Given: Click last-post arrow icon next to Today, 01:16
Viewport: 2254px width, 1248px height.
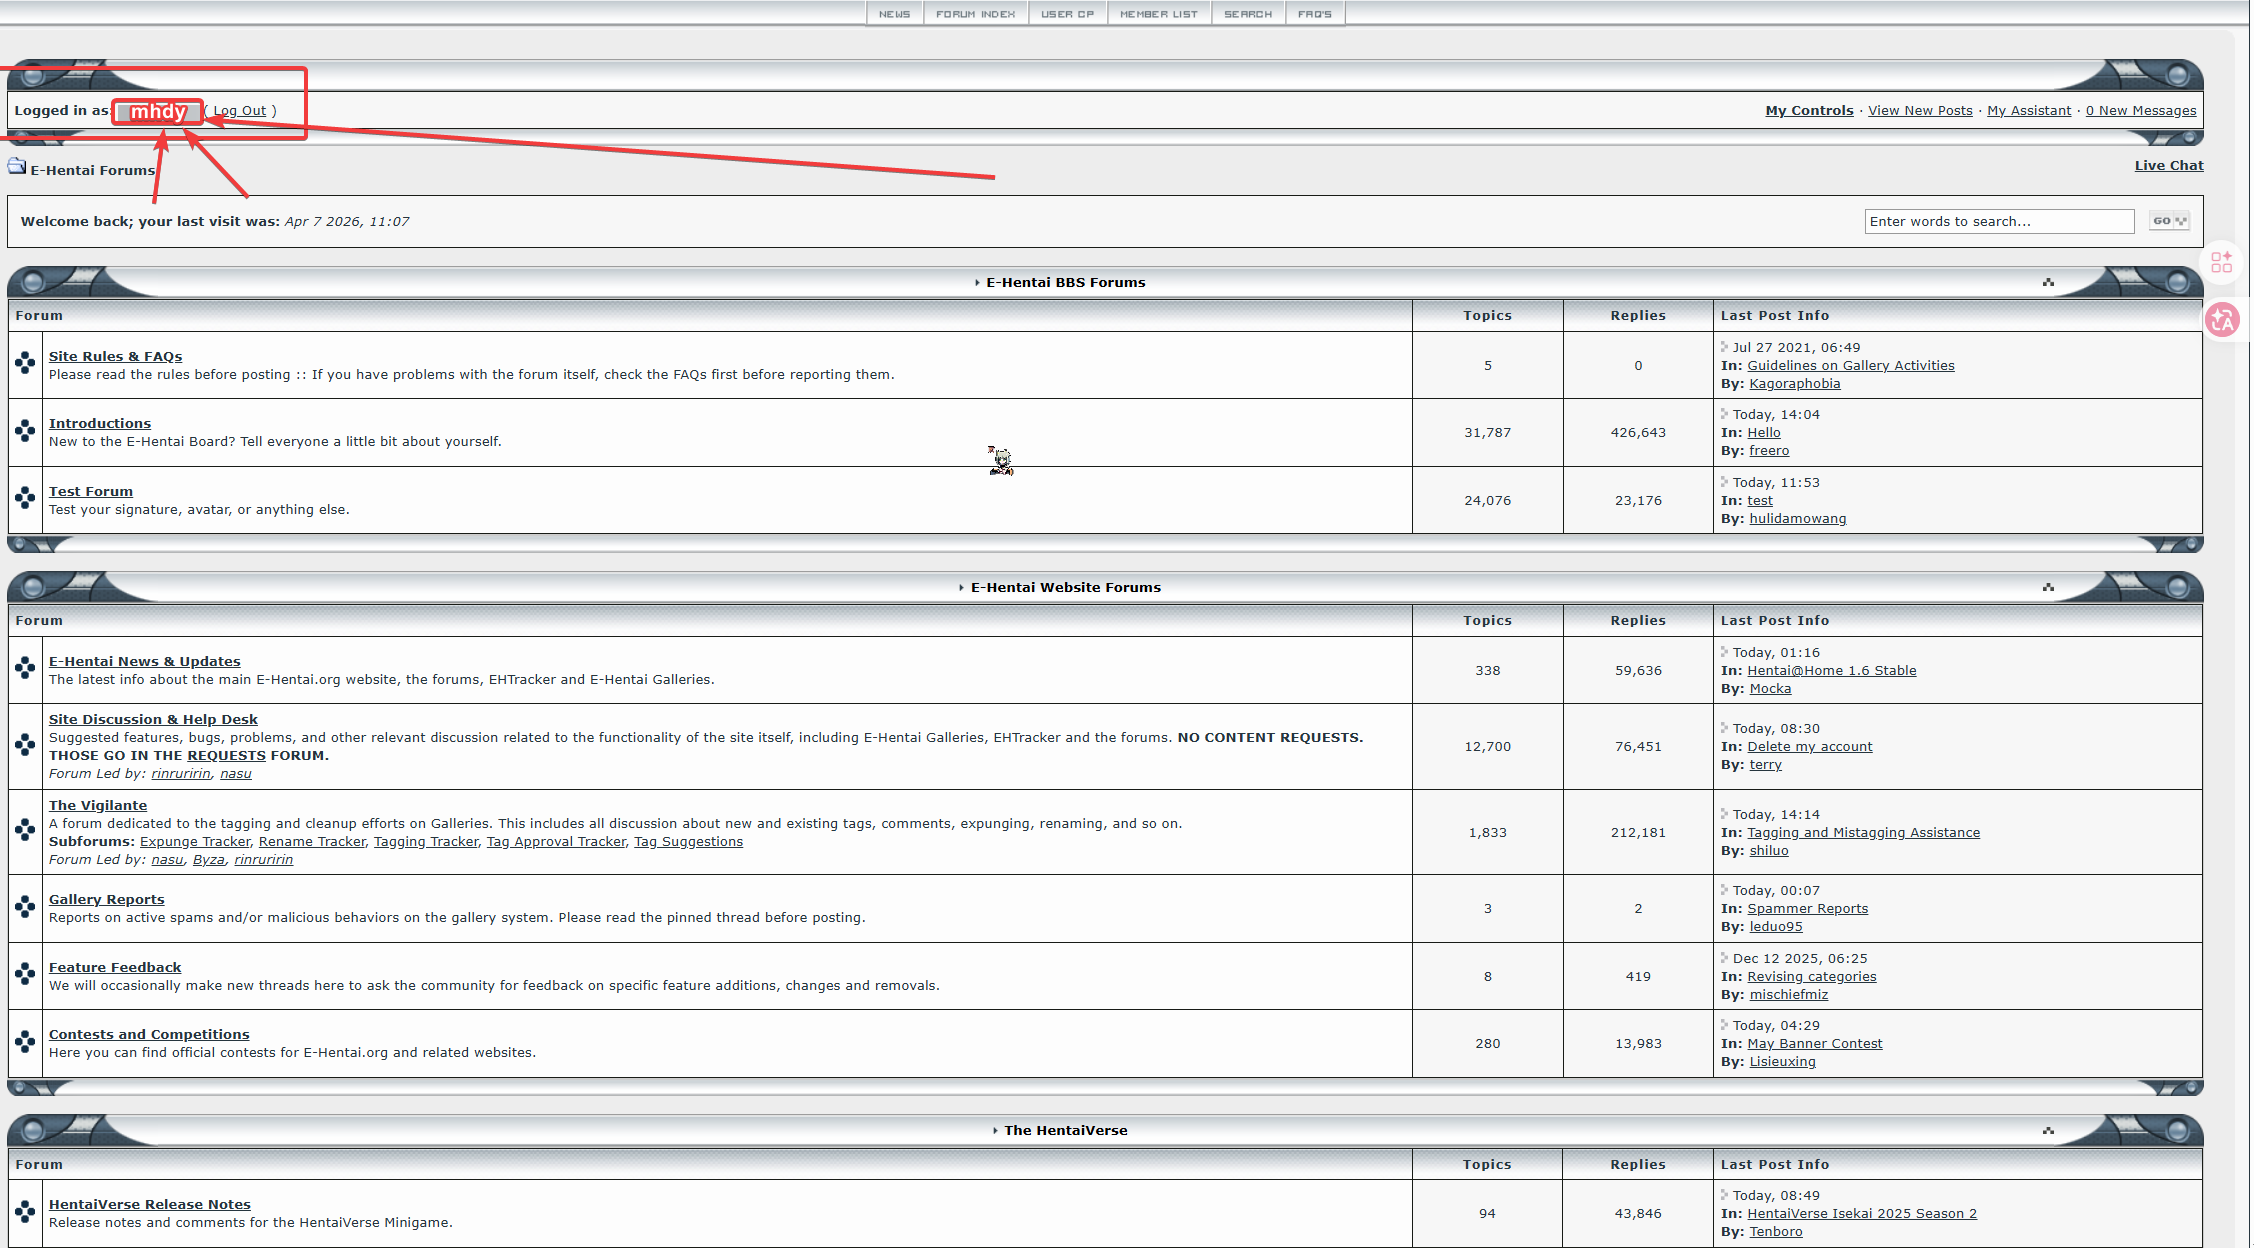Looking at the screenshot, I should coord(1724,652).
